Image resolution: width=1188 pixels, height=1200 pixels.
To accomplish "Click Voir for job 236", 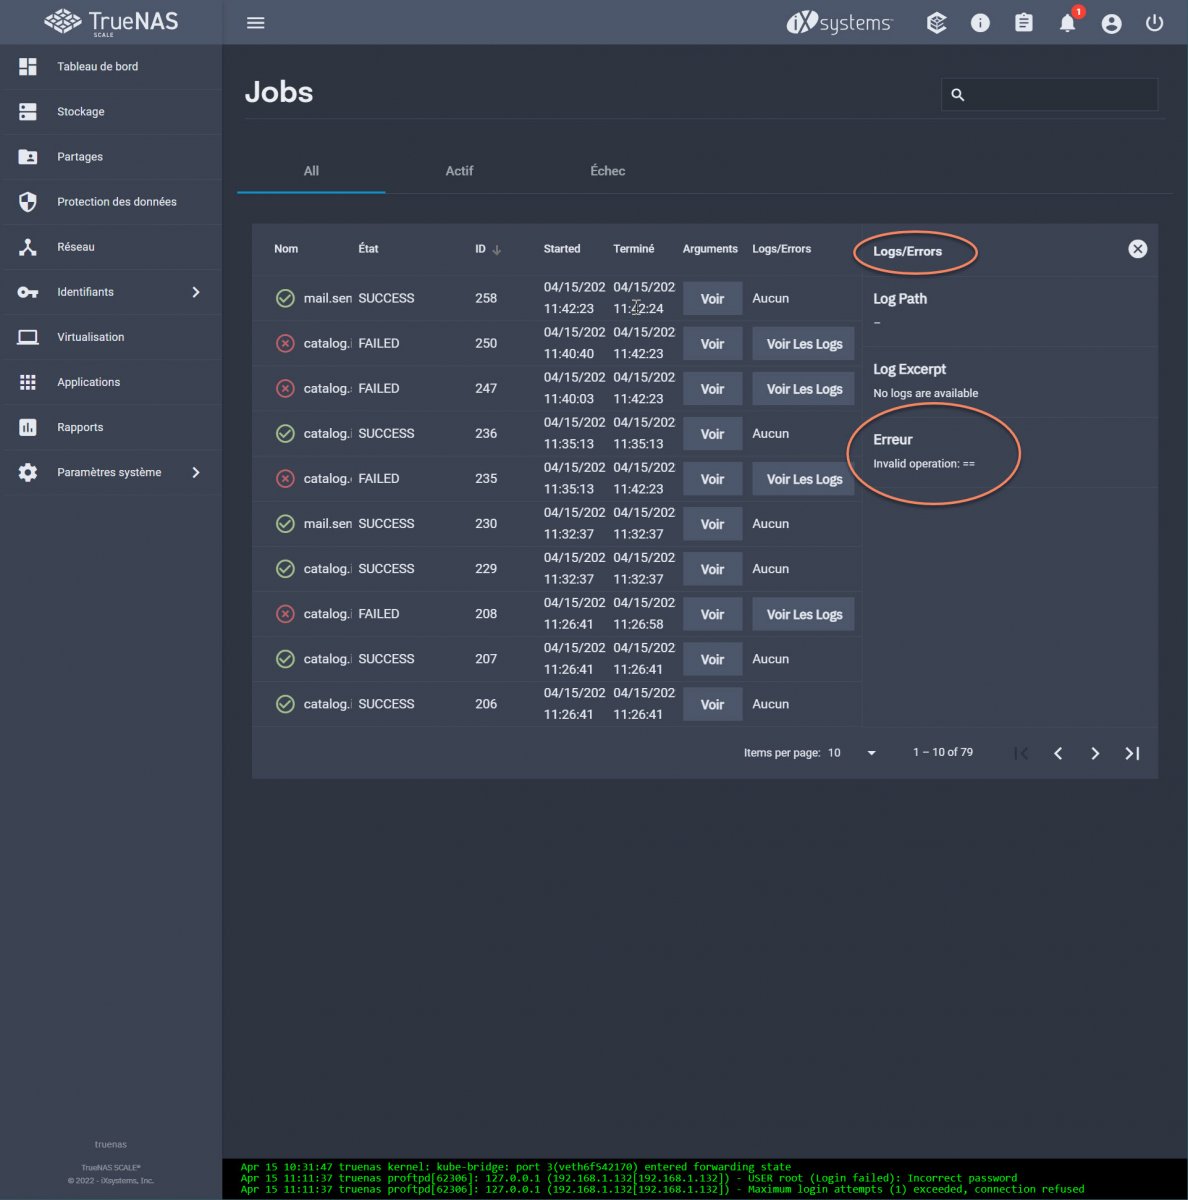I will tap(712, 434).
